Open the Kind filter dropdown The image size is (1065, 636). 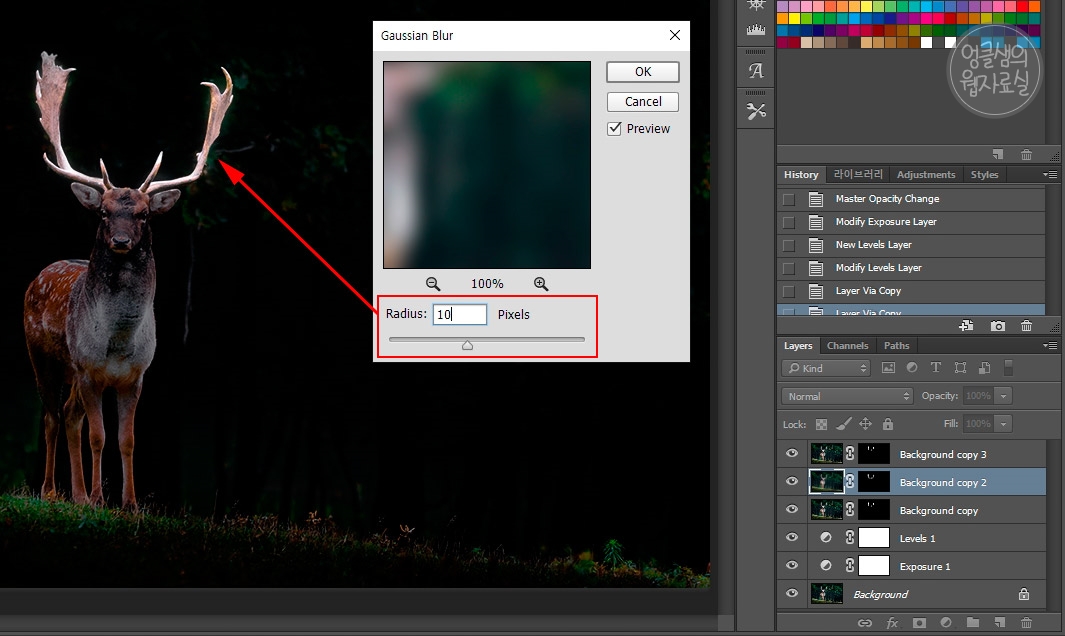pyautogui.click(x=826, y=368)
